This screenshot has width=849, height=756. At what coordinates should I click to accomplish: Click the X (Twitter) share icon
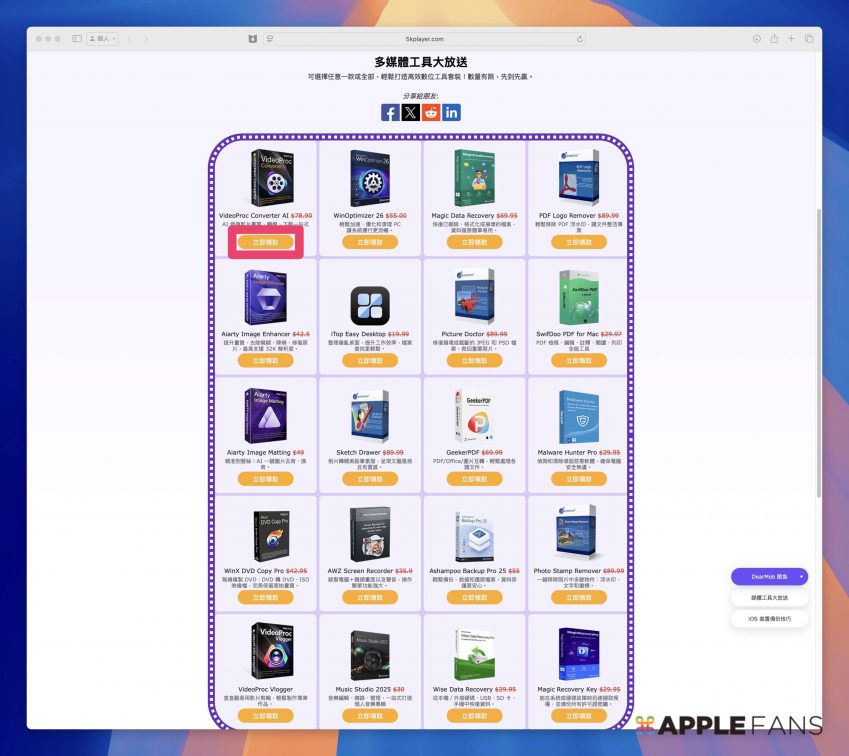pyautogui.click(x=411, y=113)
